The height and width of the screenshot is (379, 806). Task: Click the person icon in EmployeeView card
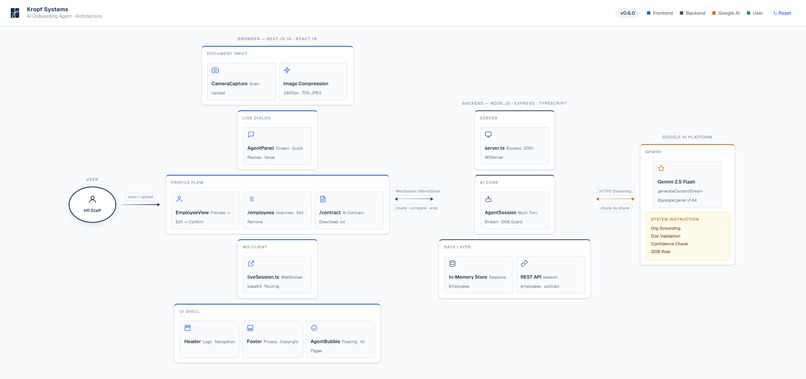click(179, 199)
